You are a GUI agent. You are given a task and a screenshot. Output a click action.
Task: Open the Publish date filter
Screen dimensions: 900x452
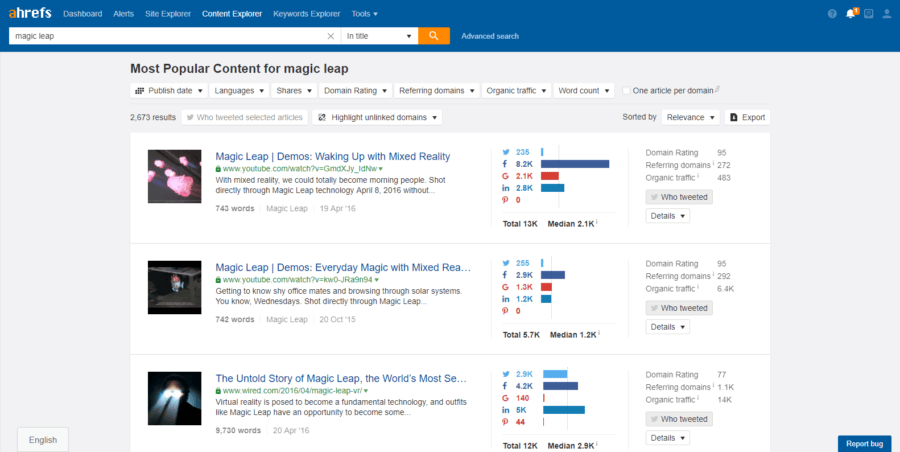tap(169, 91)
